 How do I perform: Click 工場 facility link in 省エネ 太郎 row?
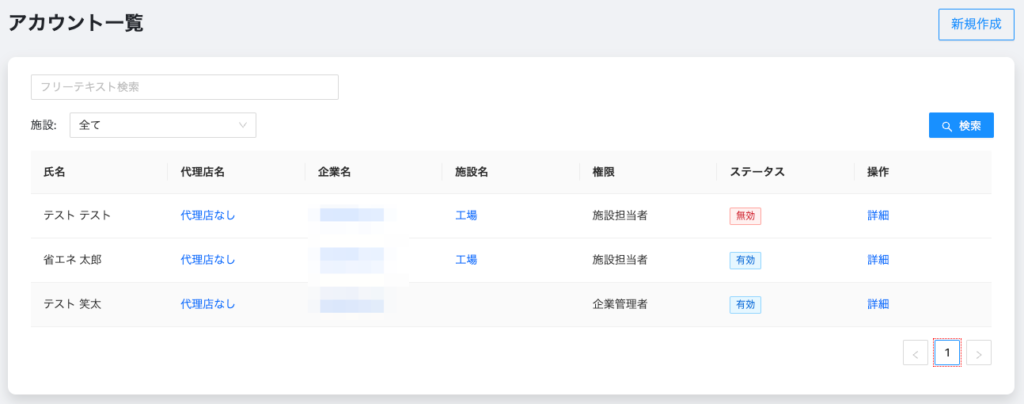point(466,259)
